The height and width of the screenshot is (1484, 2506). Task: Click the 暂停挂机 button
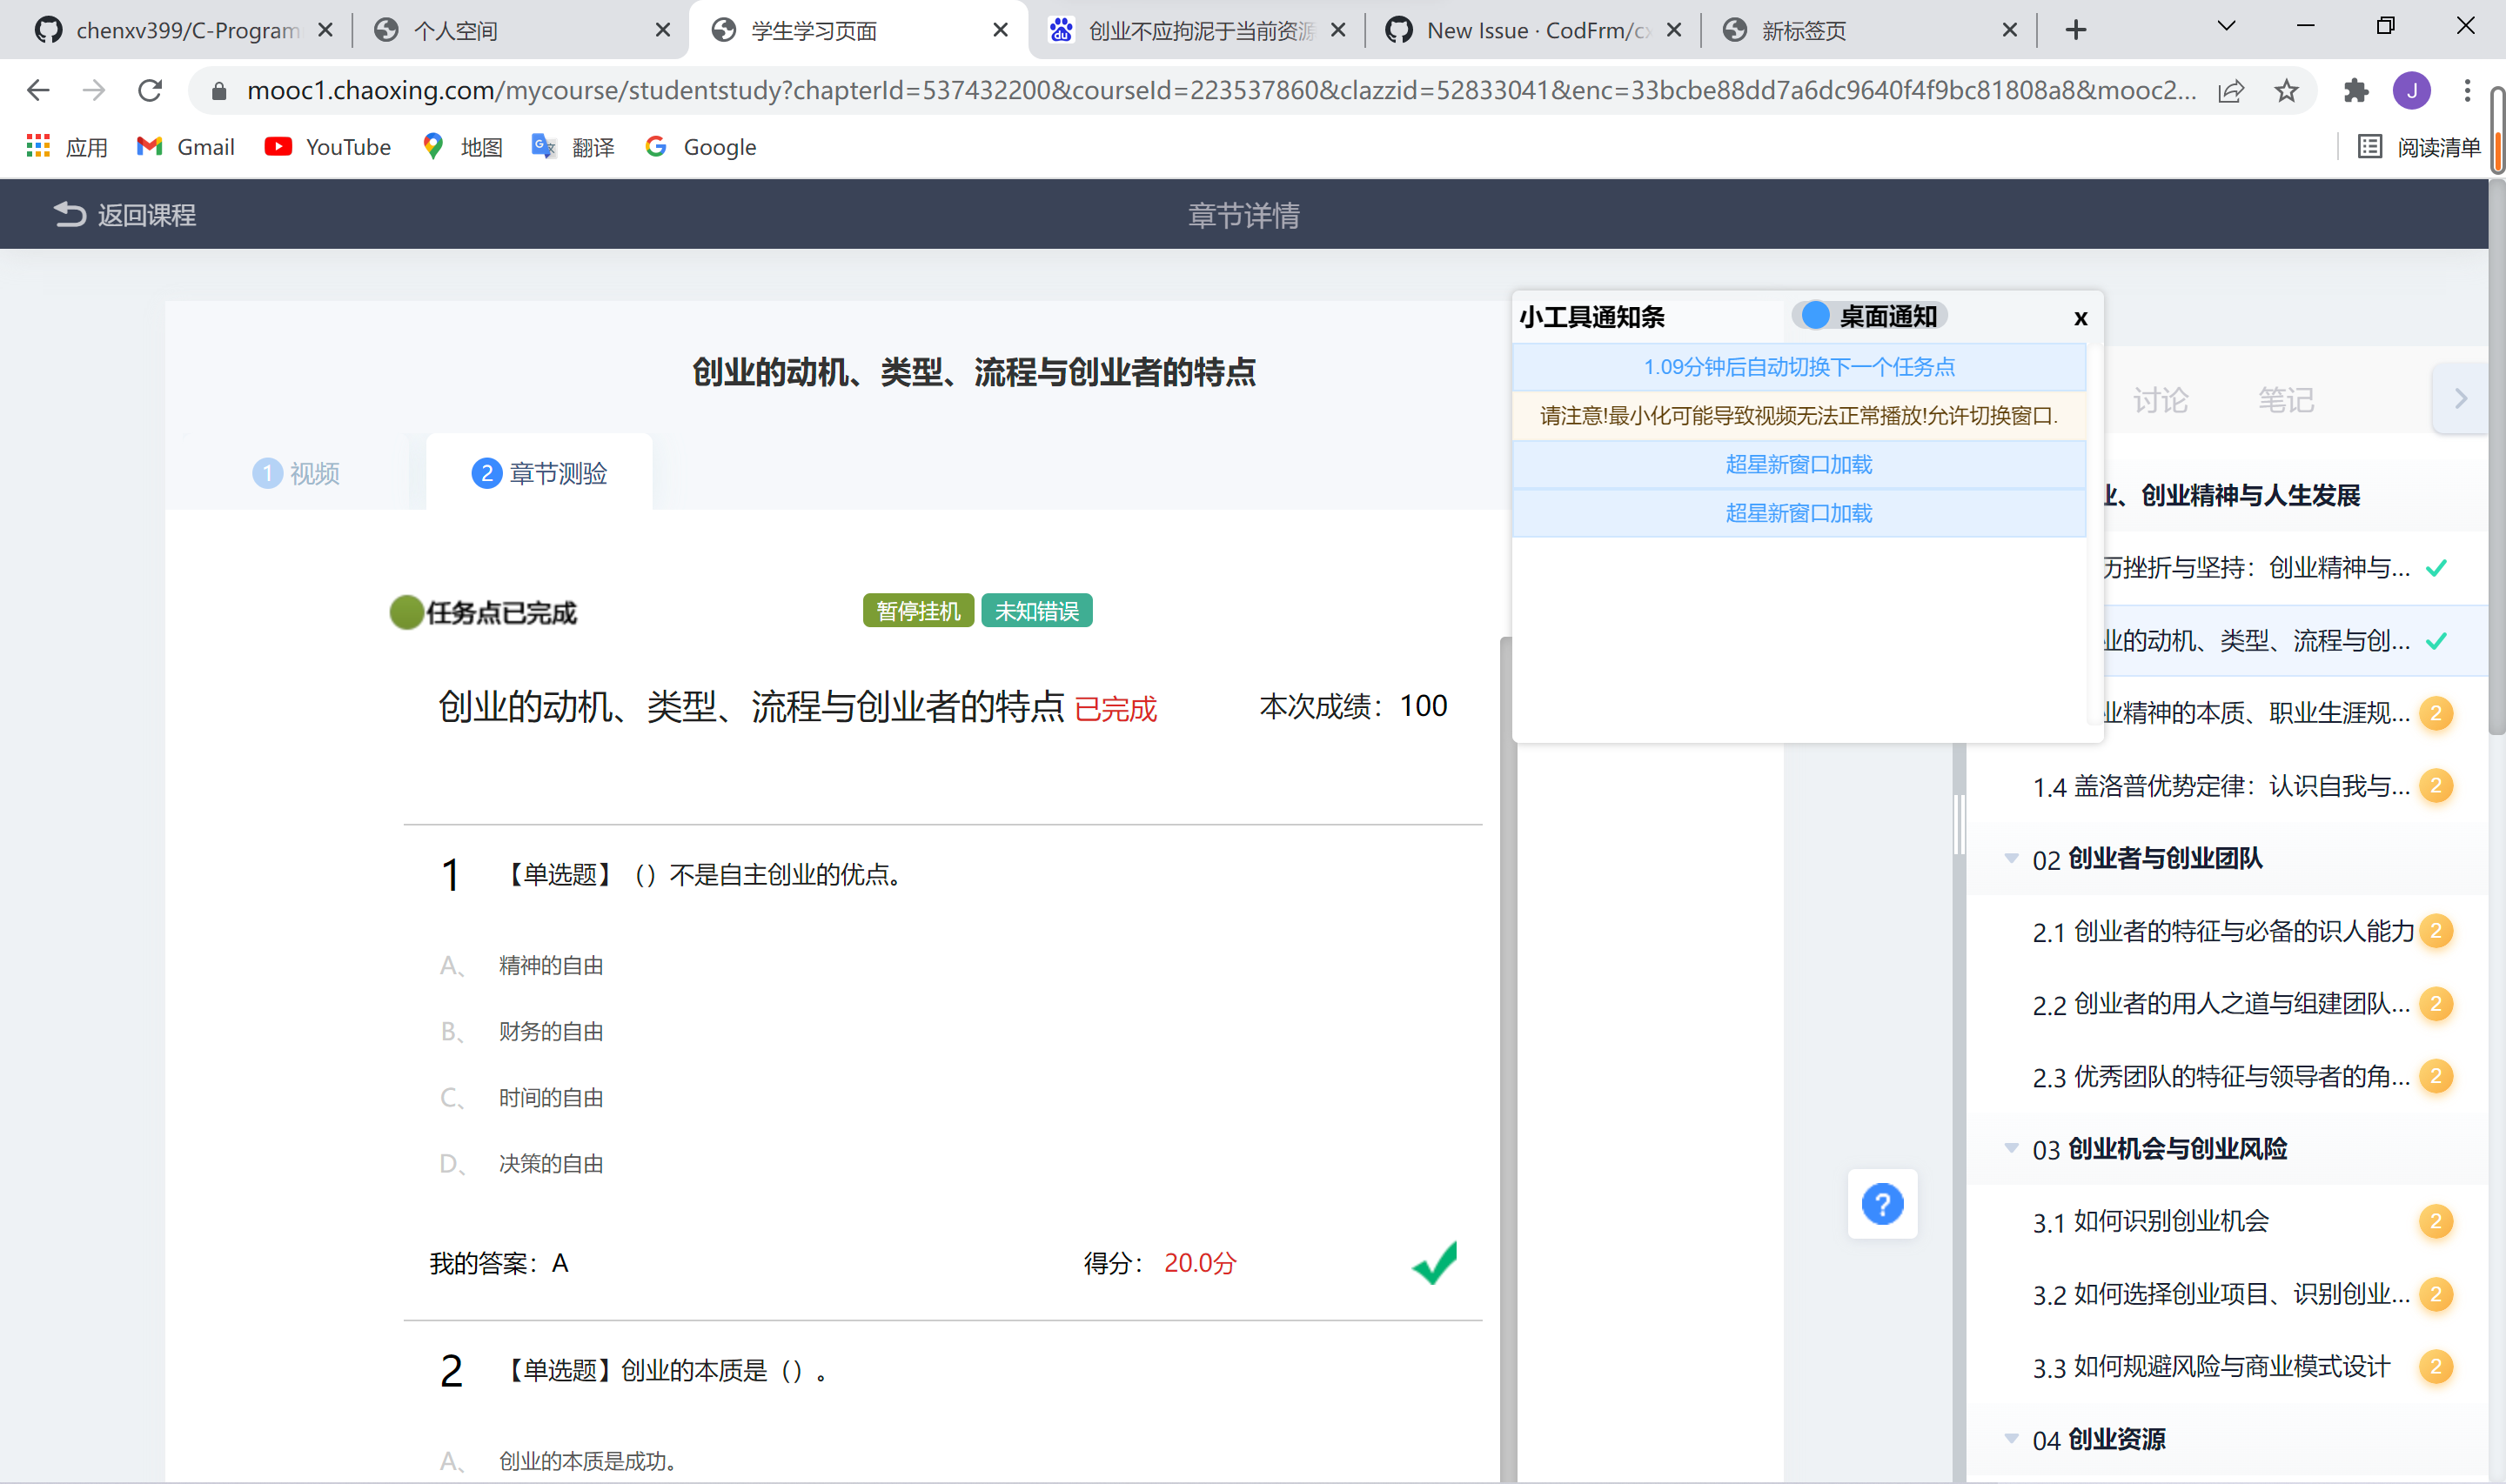click(x=917, y=610)
